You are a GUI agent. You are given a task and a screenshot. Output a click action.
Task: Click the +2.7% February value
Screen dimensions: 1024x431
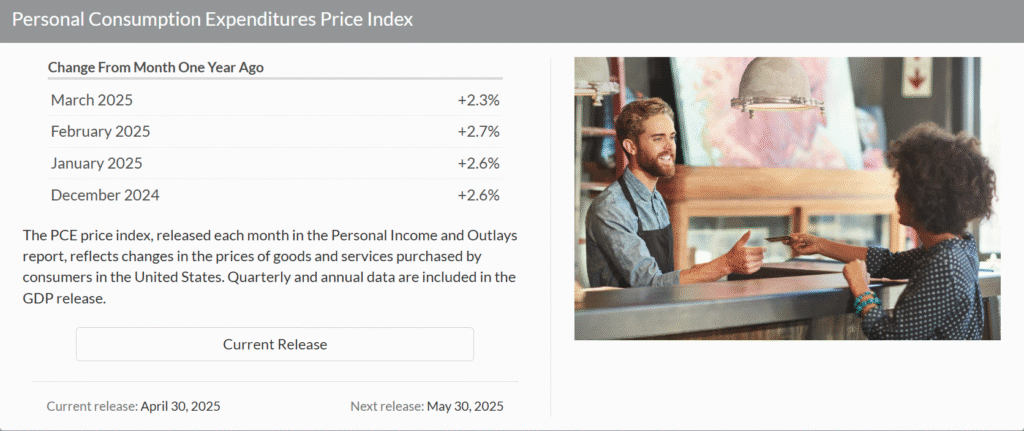click(478, 131)
